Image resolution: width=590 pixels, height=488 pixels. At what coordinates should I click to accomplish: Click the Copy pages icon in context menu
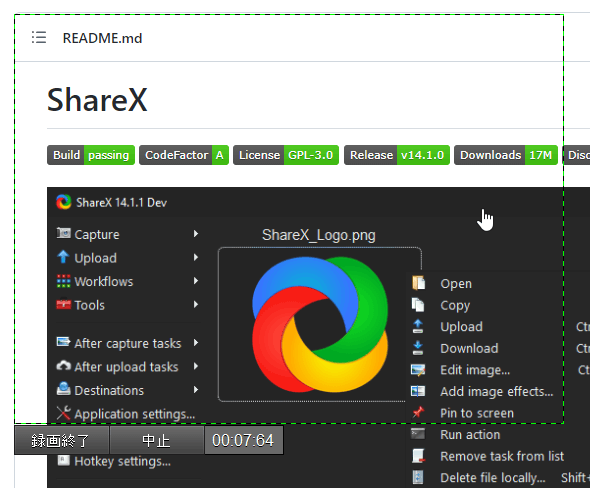[418, 305]
